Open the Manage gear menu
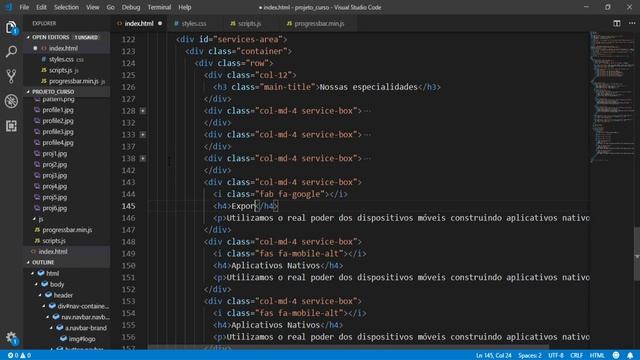The image size is (640, 360). [x=11, y=338]
